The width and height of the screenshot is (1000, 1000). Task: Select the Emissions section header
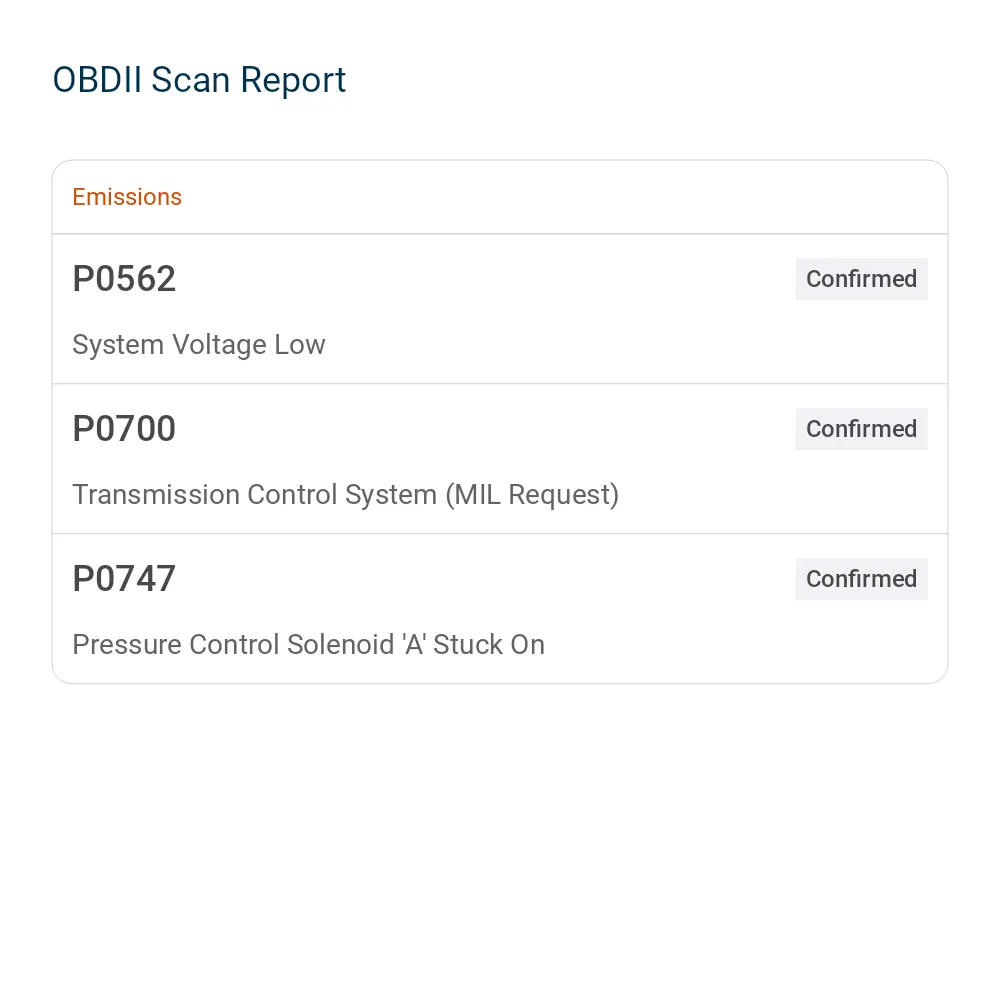click(127, 197)
